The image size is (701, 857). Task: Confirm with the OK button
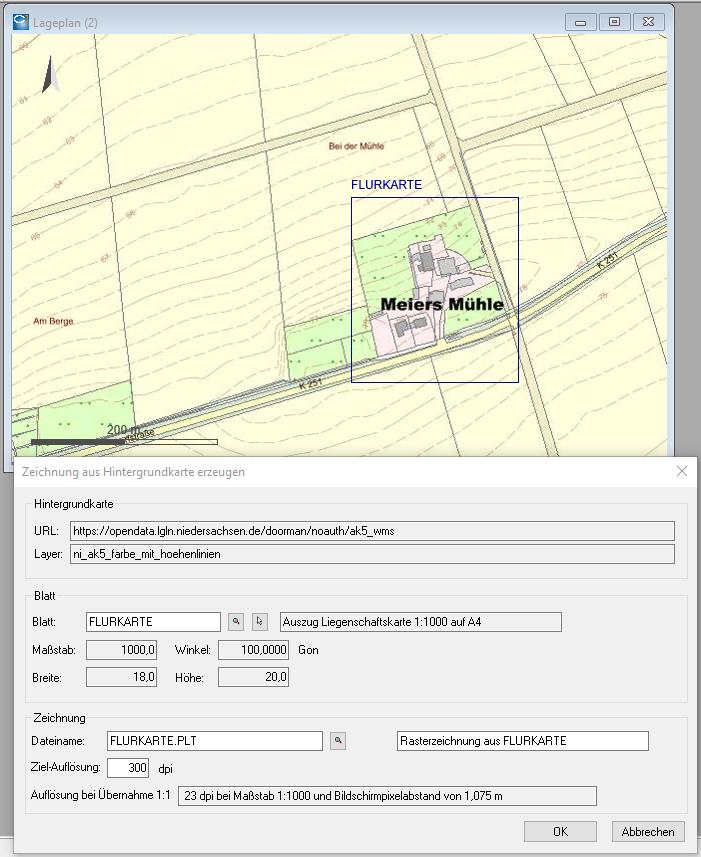click(560, 831)
